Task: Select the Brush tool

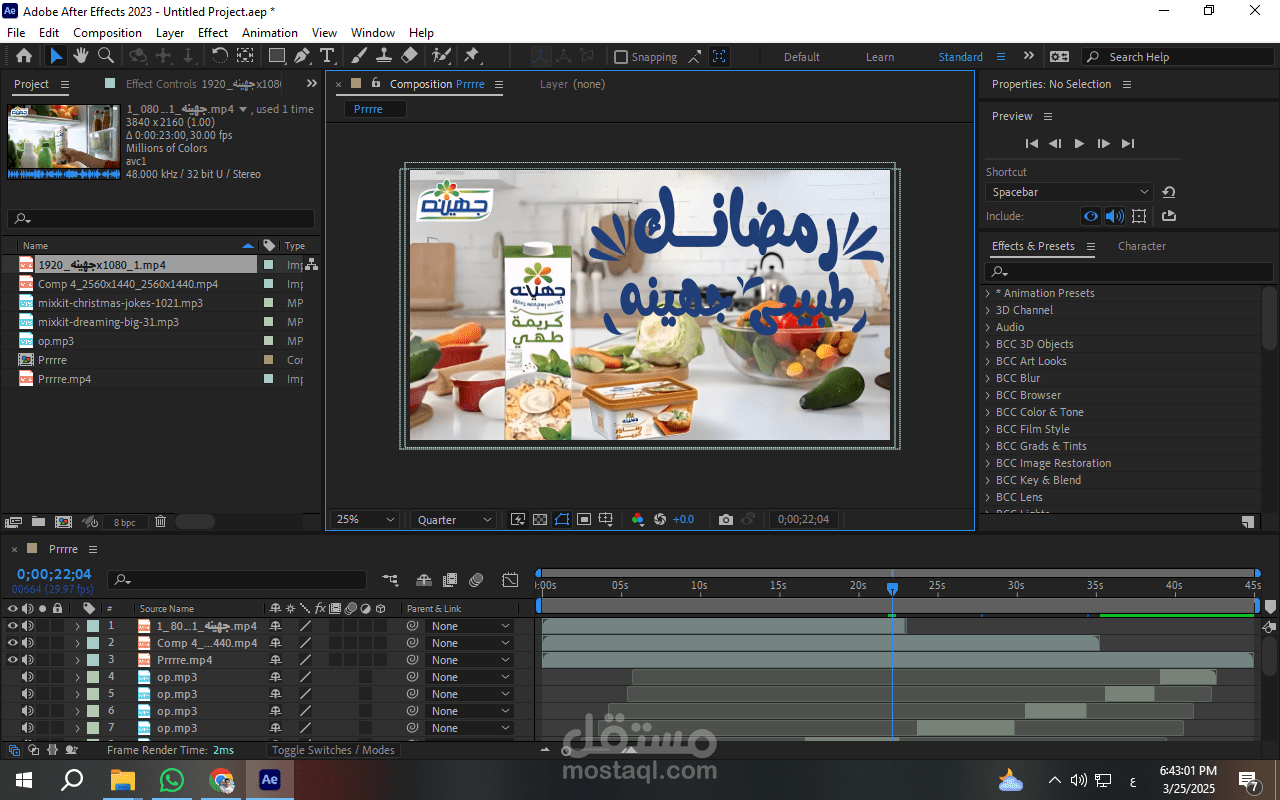Action: (x=359, y=56)
